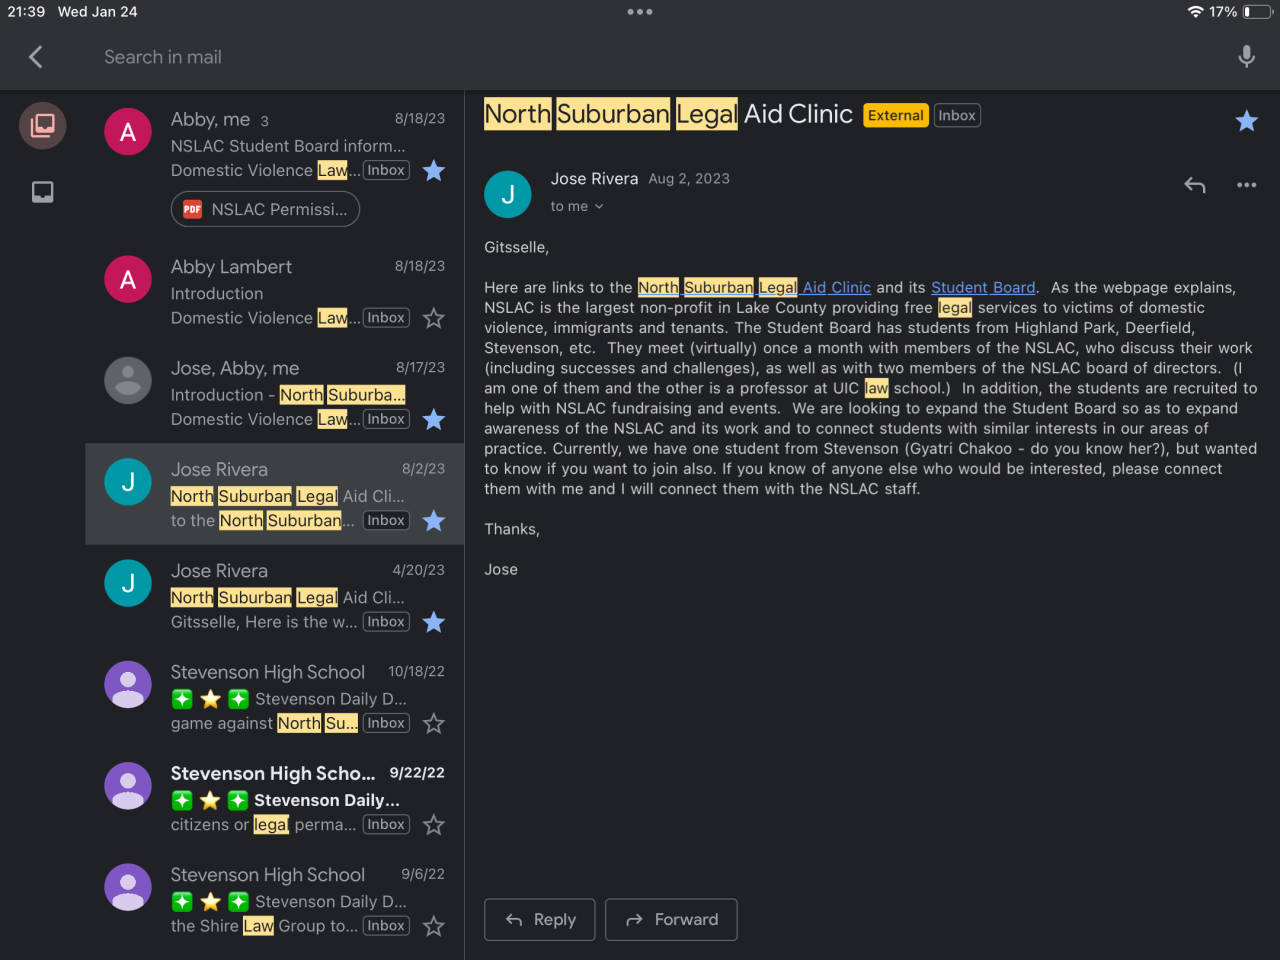
Task: Select the Jose Rivera 4/20/23 email avatar
Action: click(x=128, y=583)
